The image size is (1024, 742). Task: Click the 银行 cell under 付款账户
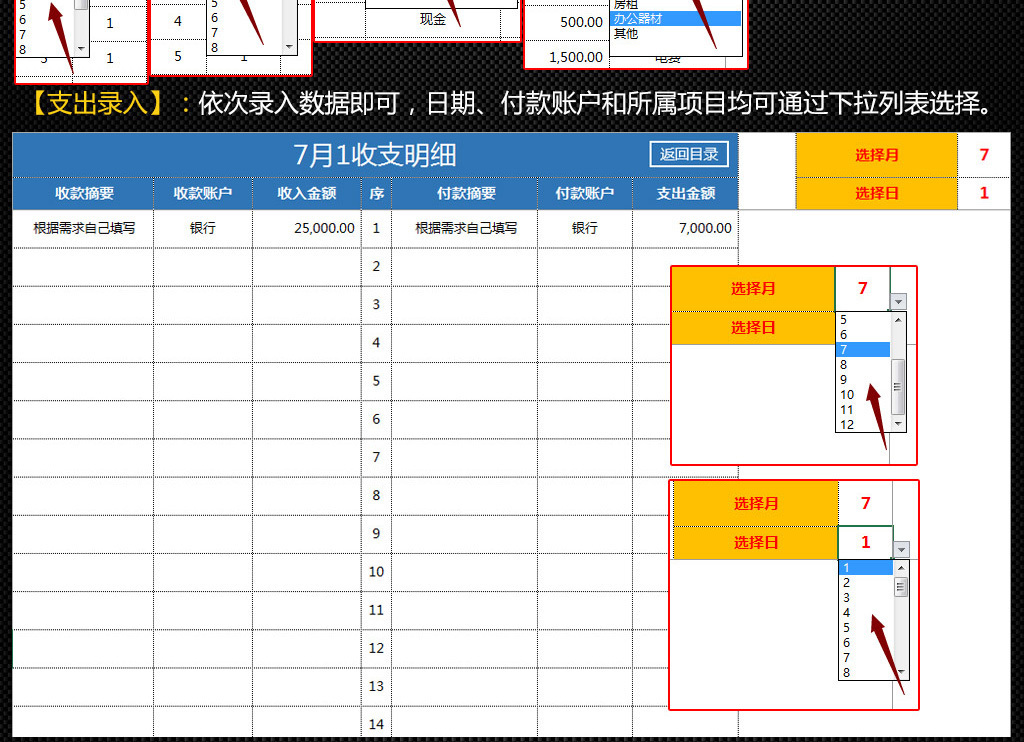(585, 228)
